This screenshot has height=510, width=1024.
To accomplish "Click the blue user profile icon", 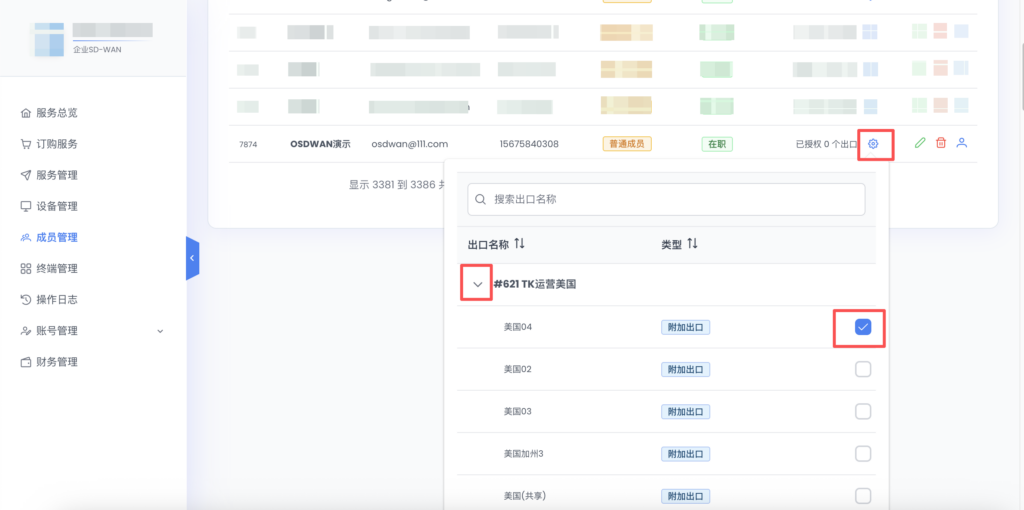I will pyautogui.click(x=962, y=143).
